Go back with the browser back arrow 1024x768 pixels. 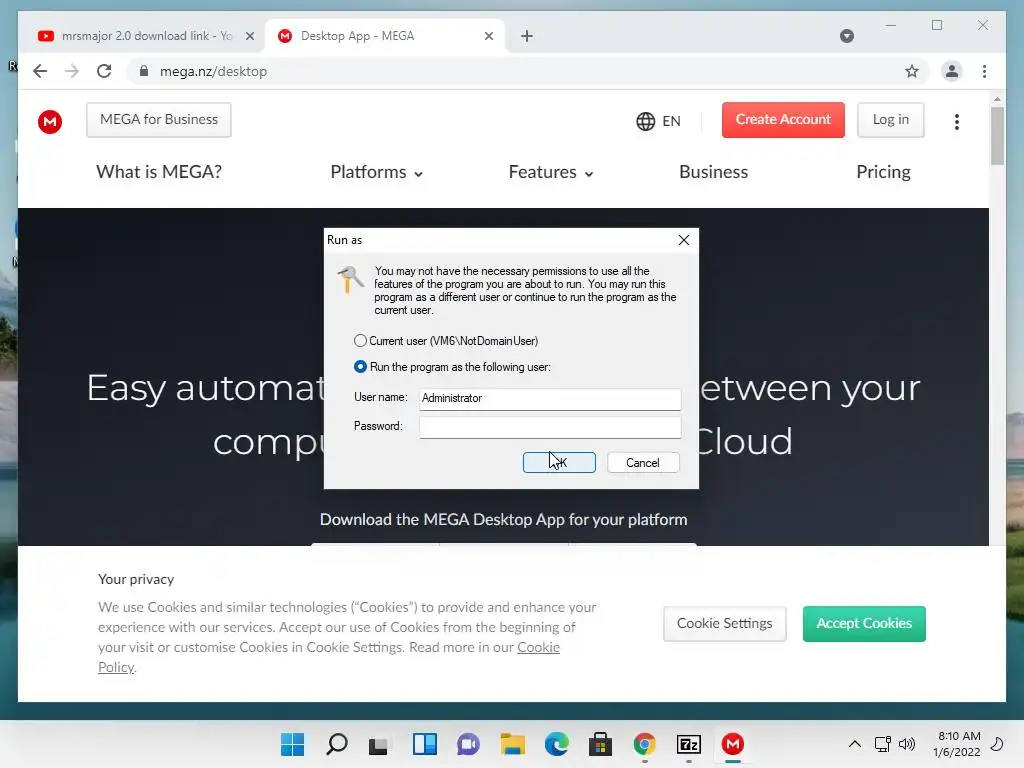[40, 71]
